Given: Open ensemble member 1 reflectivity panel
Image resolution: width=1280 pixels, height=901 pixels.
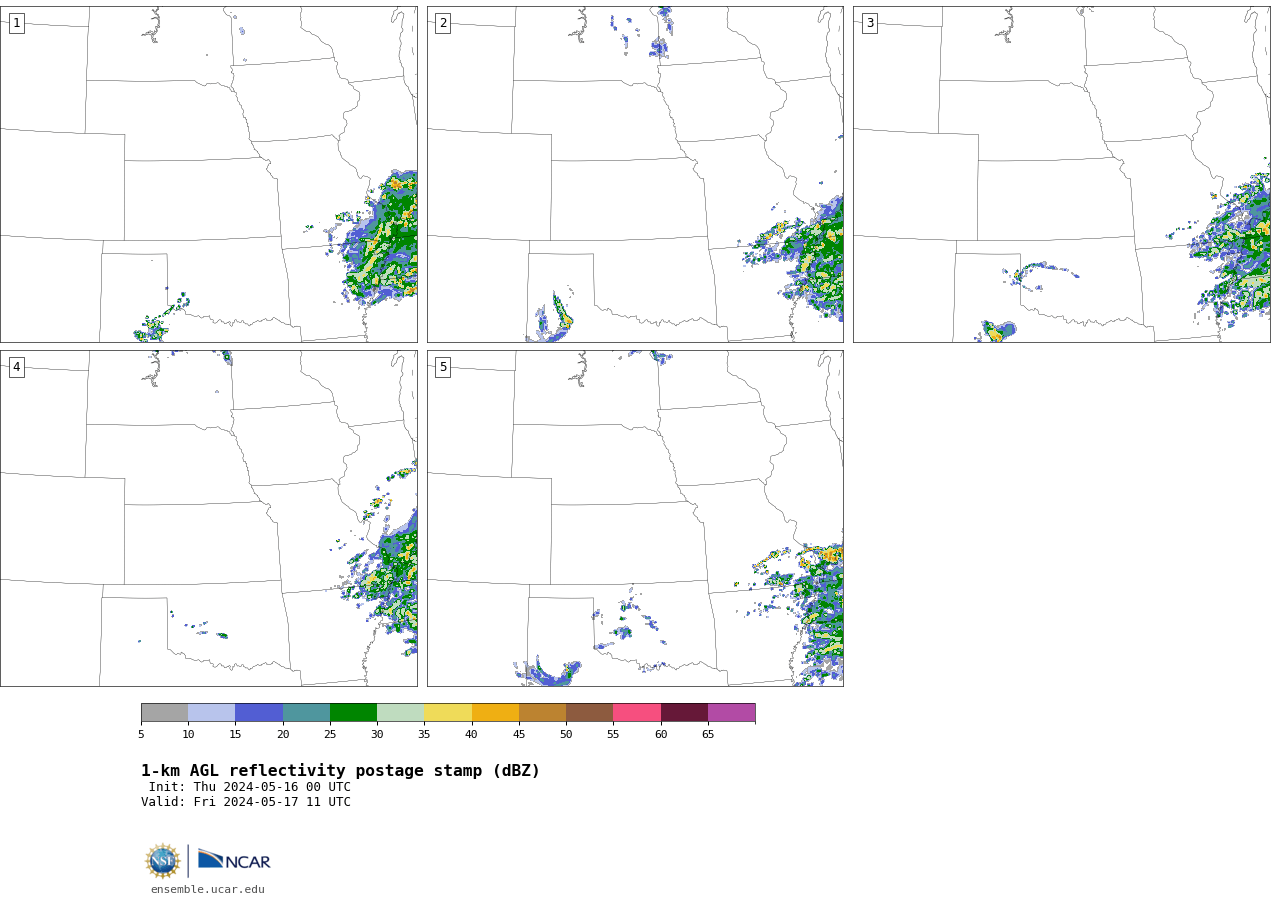Looking at the screenshot, I should 208,174.
